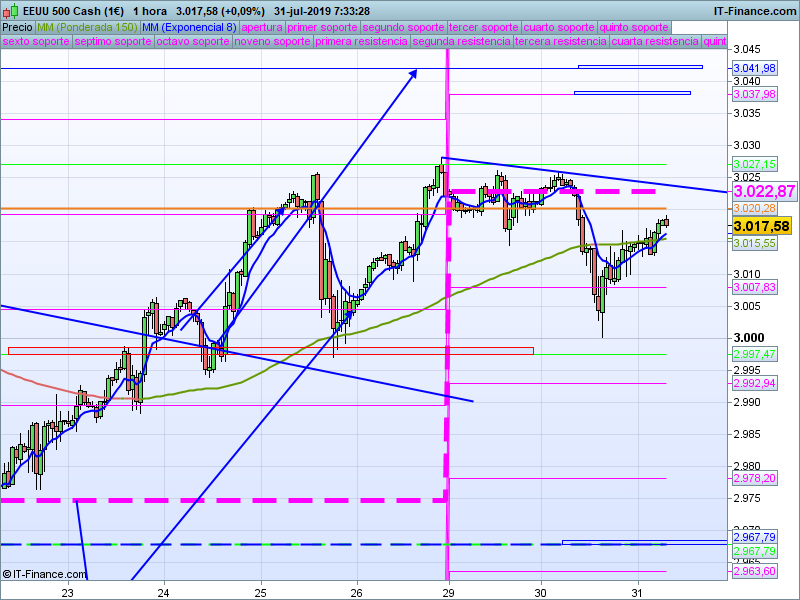Select the primer soporte legend label

click(x=323, y=27)
